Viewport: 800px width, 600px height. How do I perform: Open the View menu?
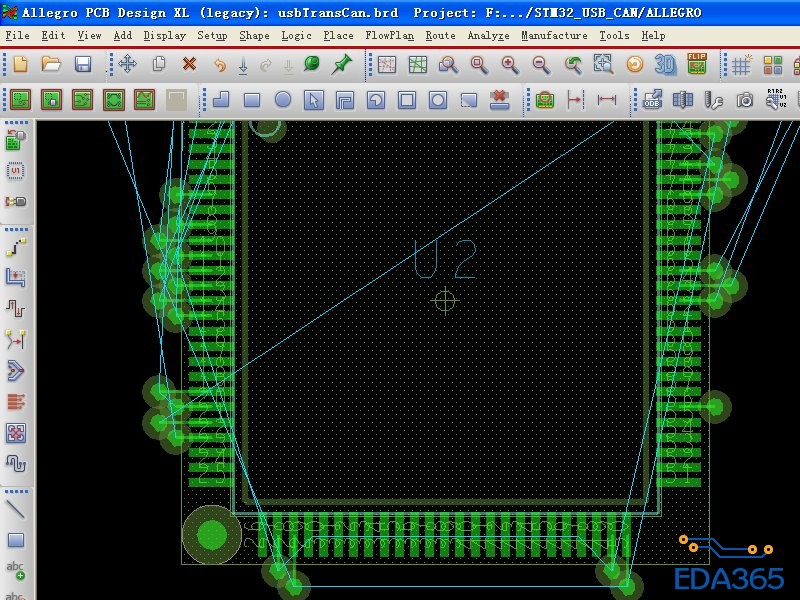(x=89, y=36)
